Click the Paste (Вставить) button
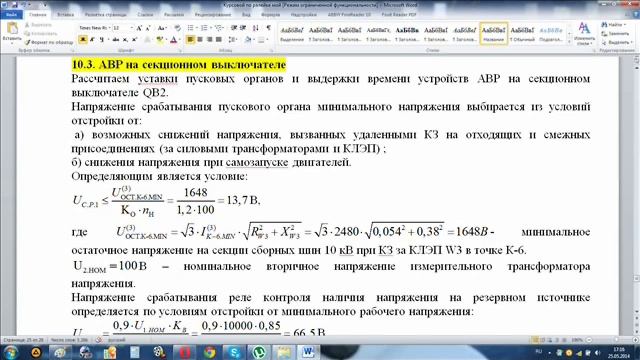Image resolution: width=640 pixels, height=360 pixels. [12, 33]
